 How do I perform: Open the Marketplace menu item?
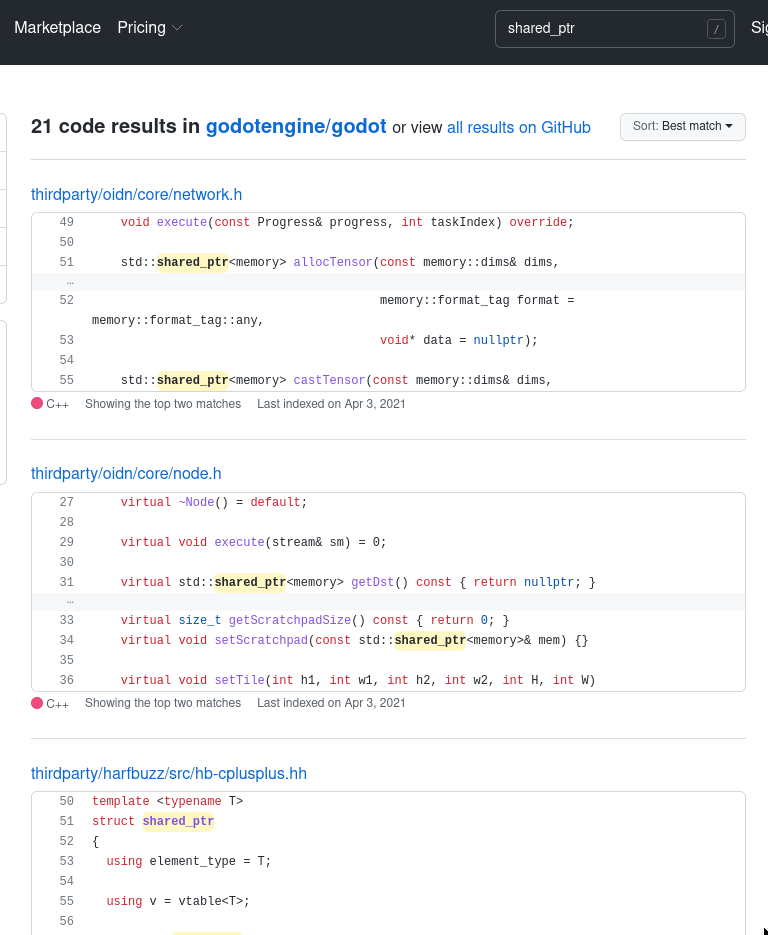click(57, 28)
